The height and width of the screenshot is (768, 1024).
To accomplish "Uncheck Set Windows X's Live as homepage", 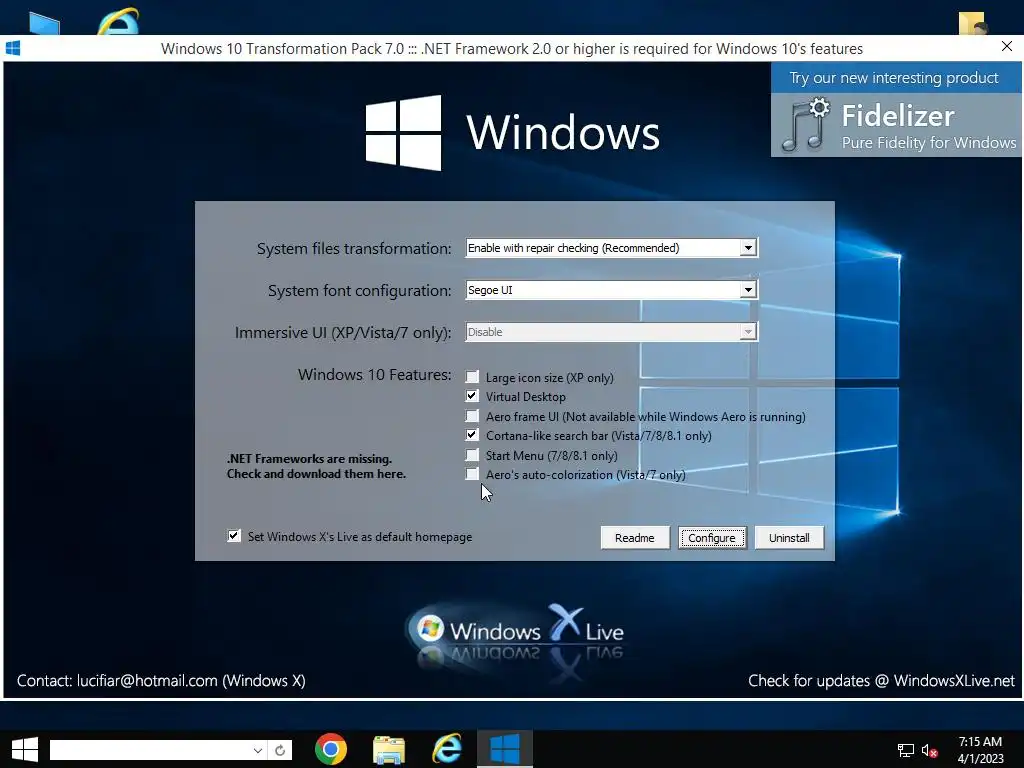I will (x=234, y=536).
